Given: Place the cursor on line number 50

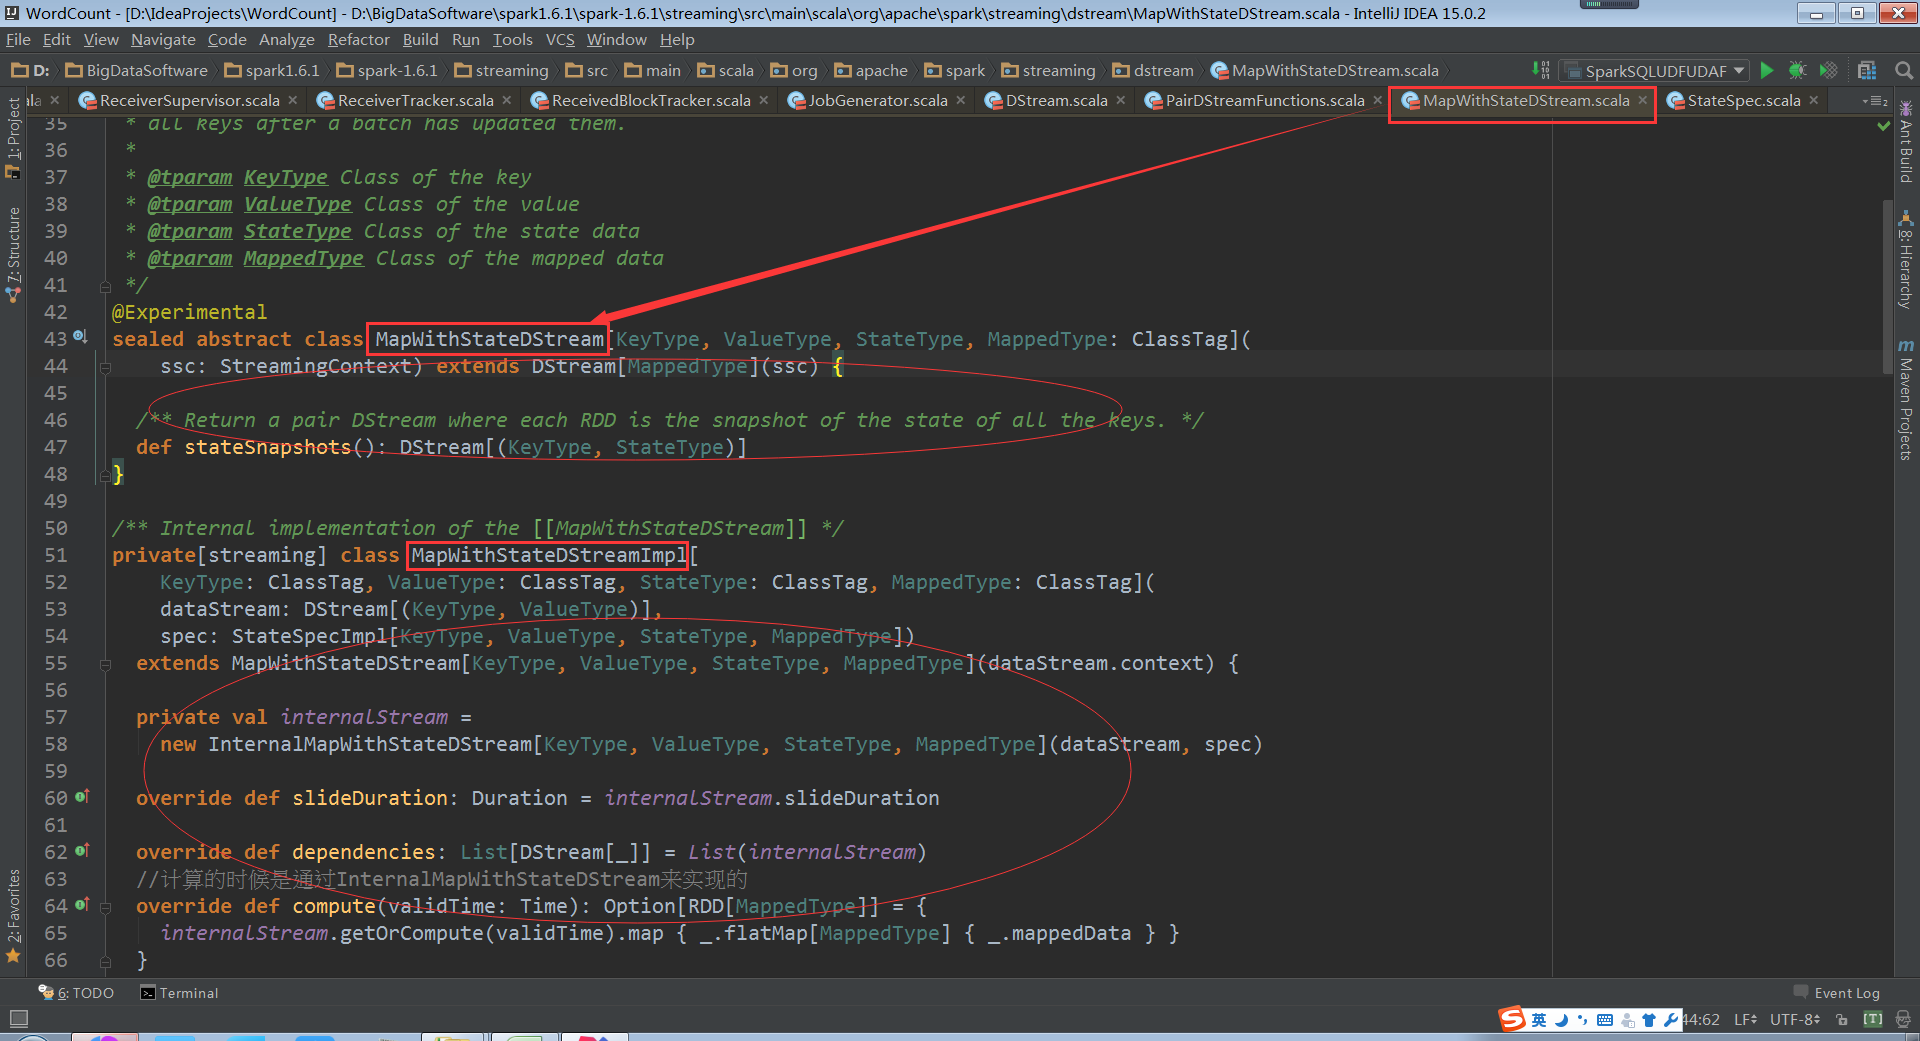Looking at the screenshot, I should [56, 528].
